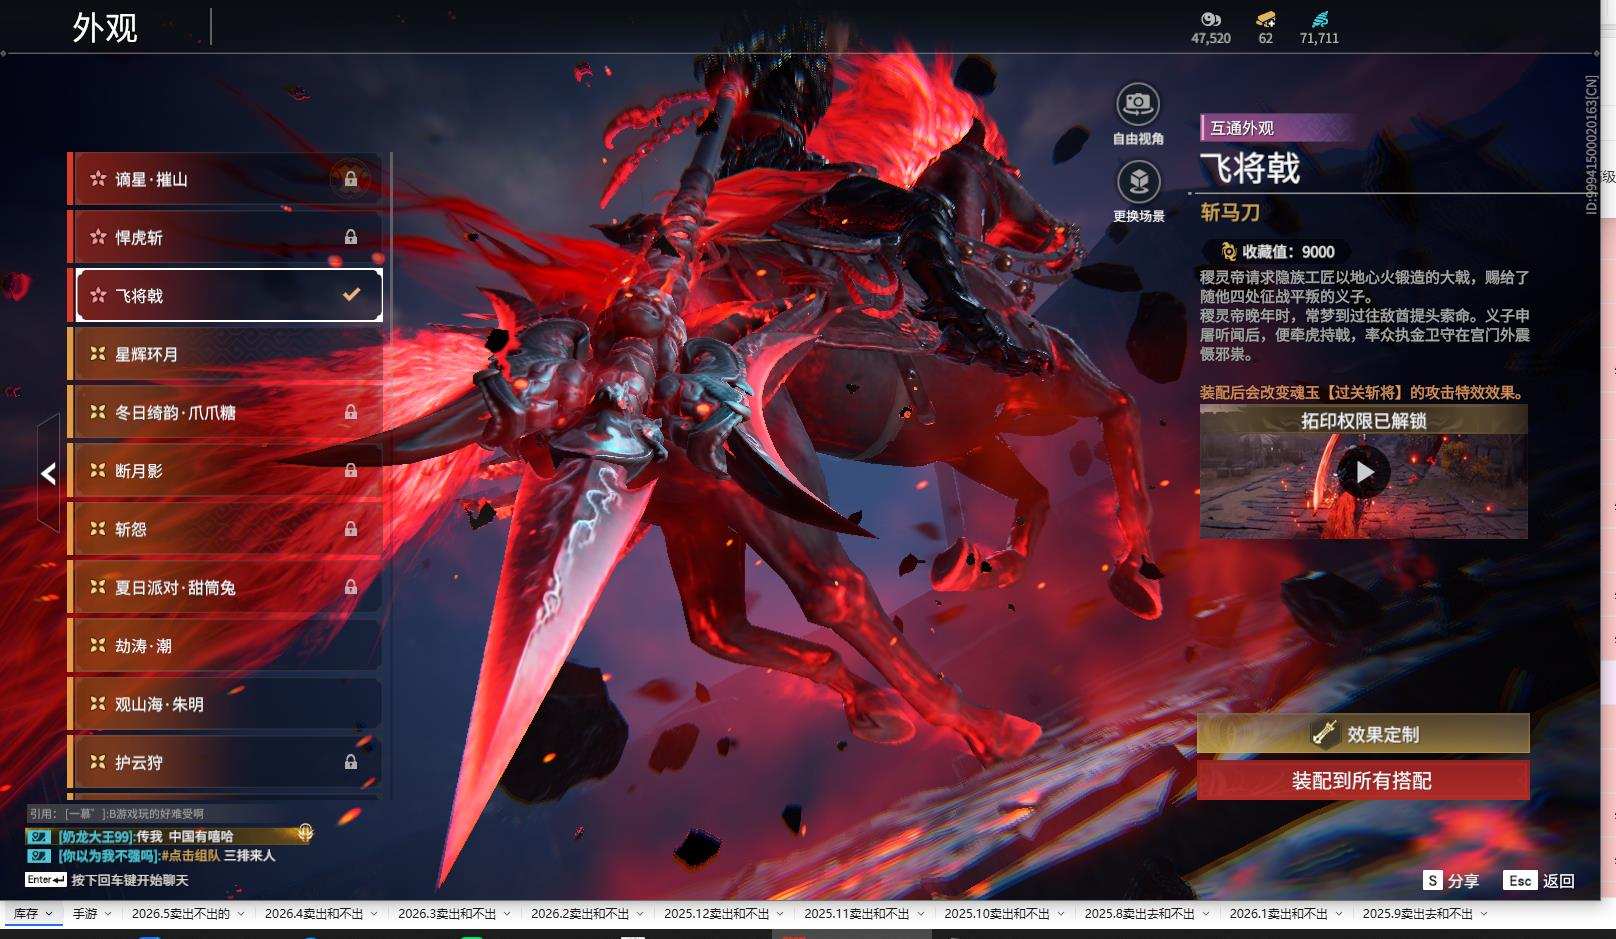Click the gold bar currency icon showing 62
This screenshot has width=1616, height=939.
(x=1266, y=19)
